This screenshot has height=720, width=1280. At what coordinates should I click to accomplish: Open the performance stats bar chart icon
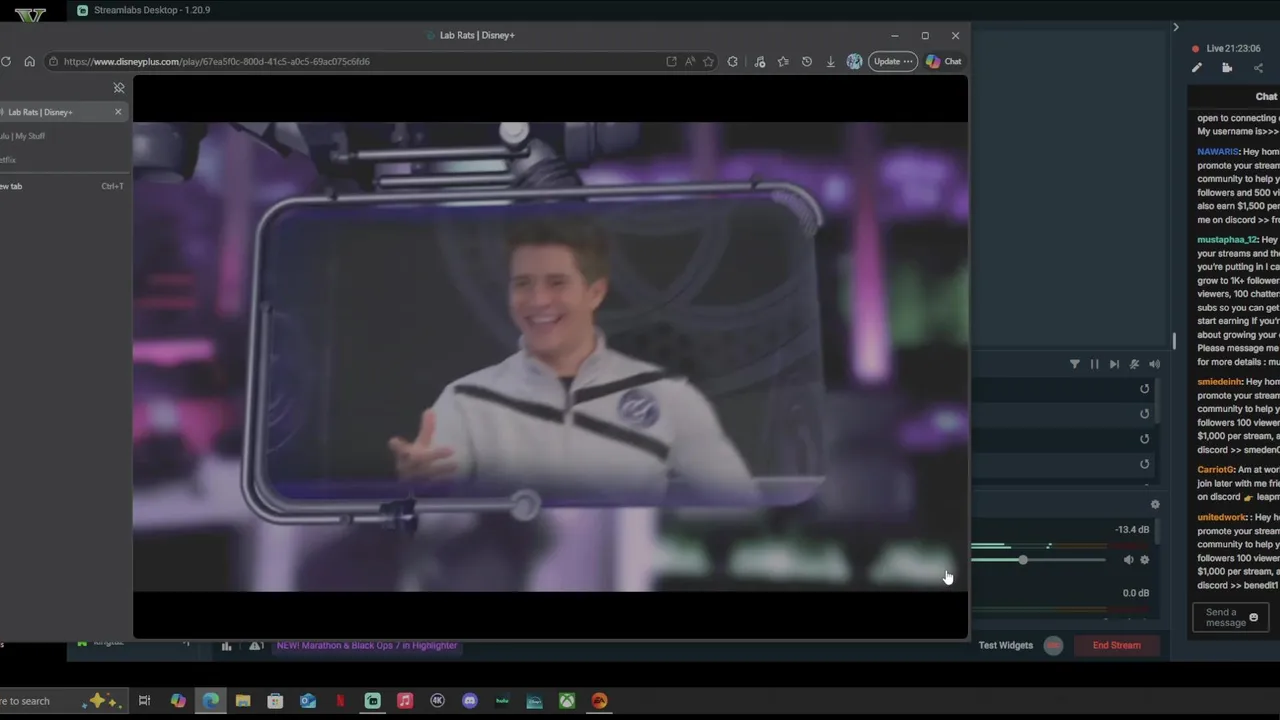tap(227, 646)
